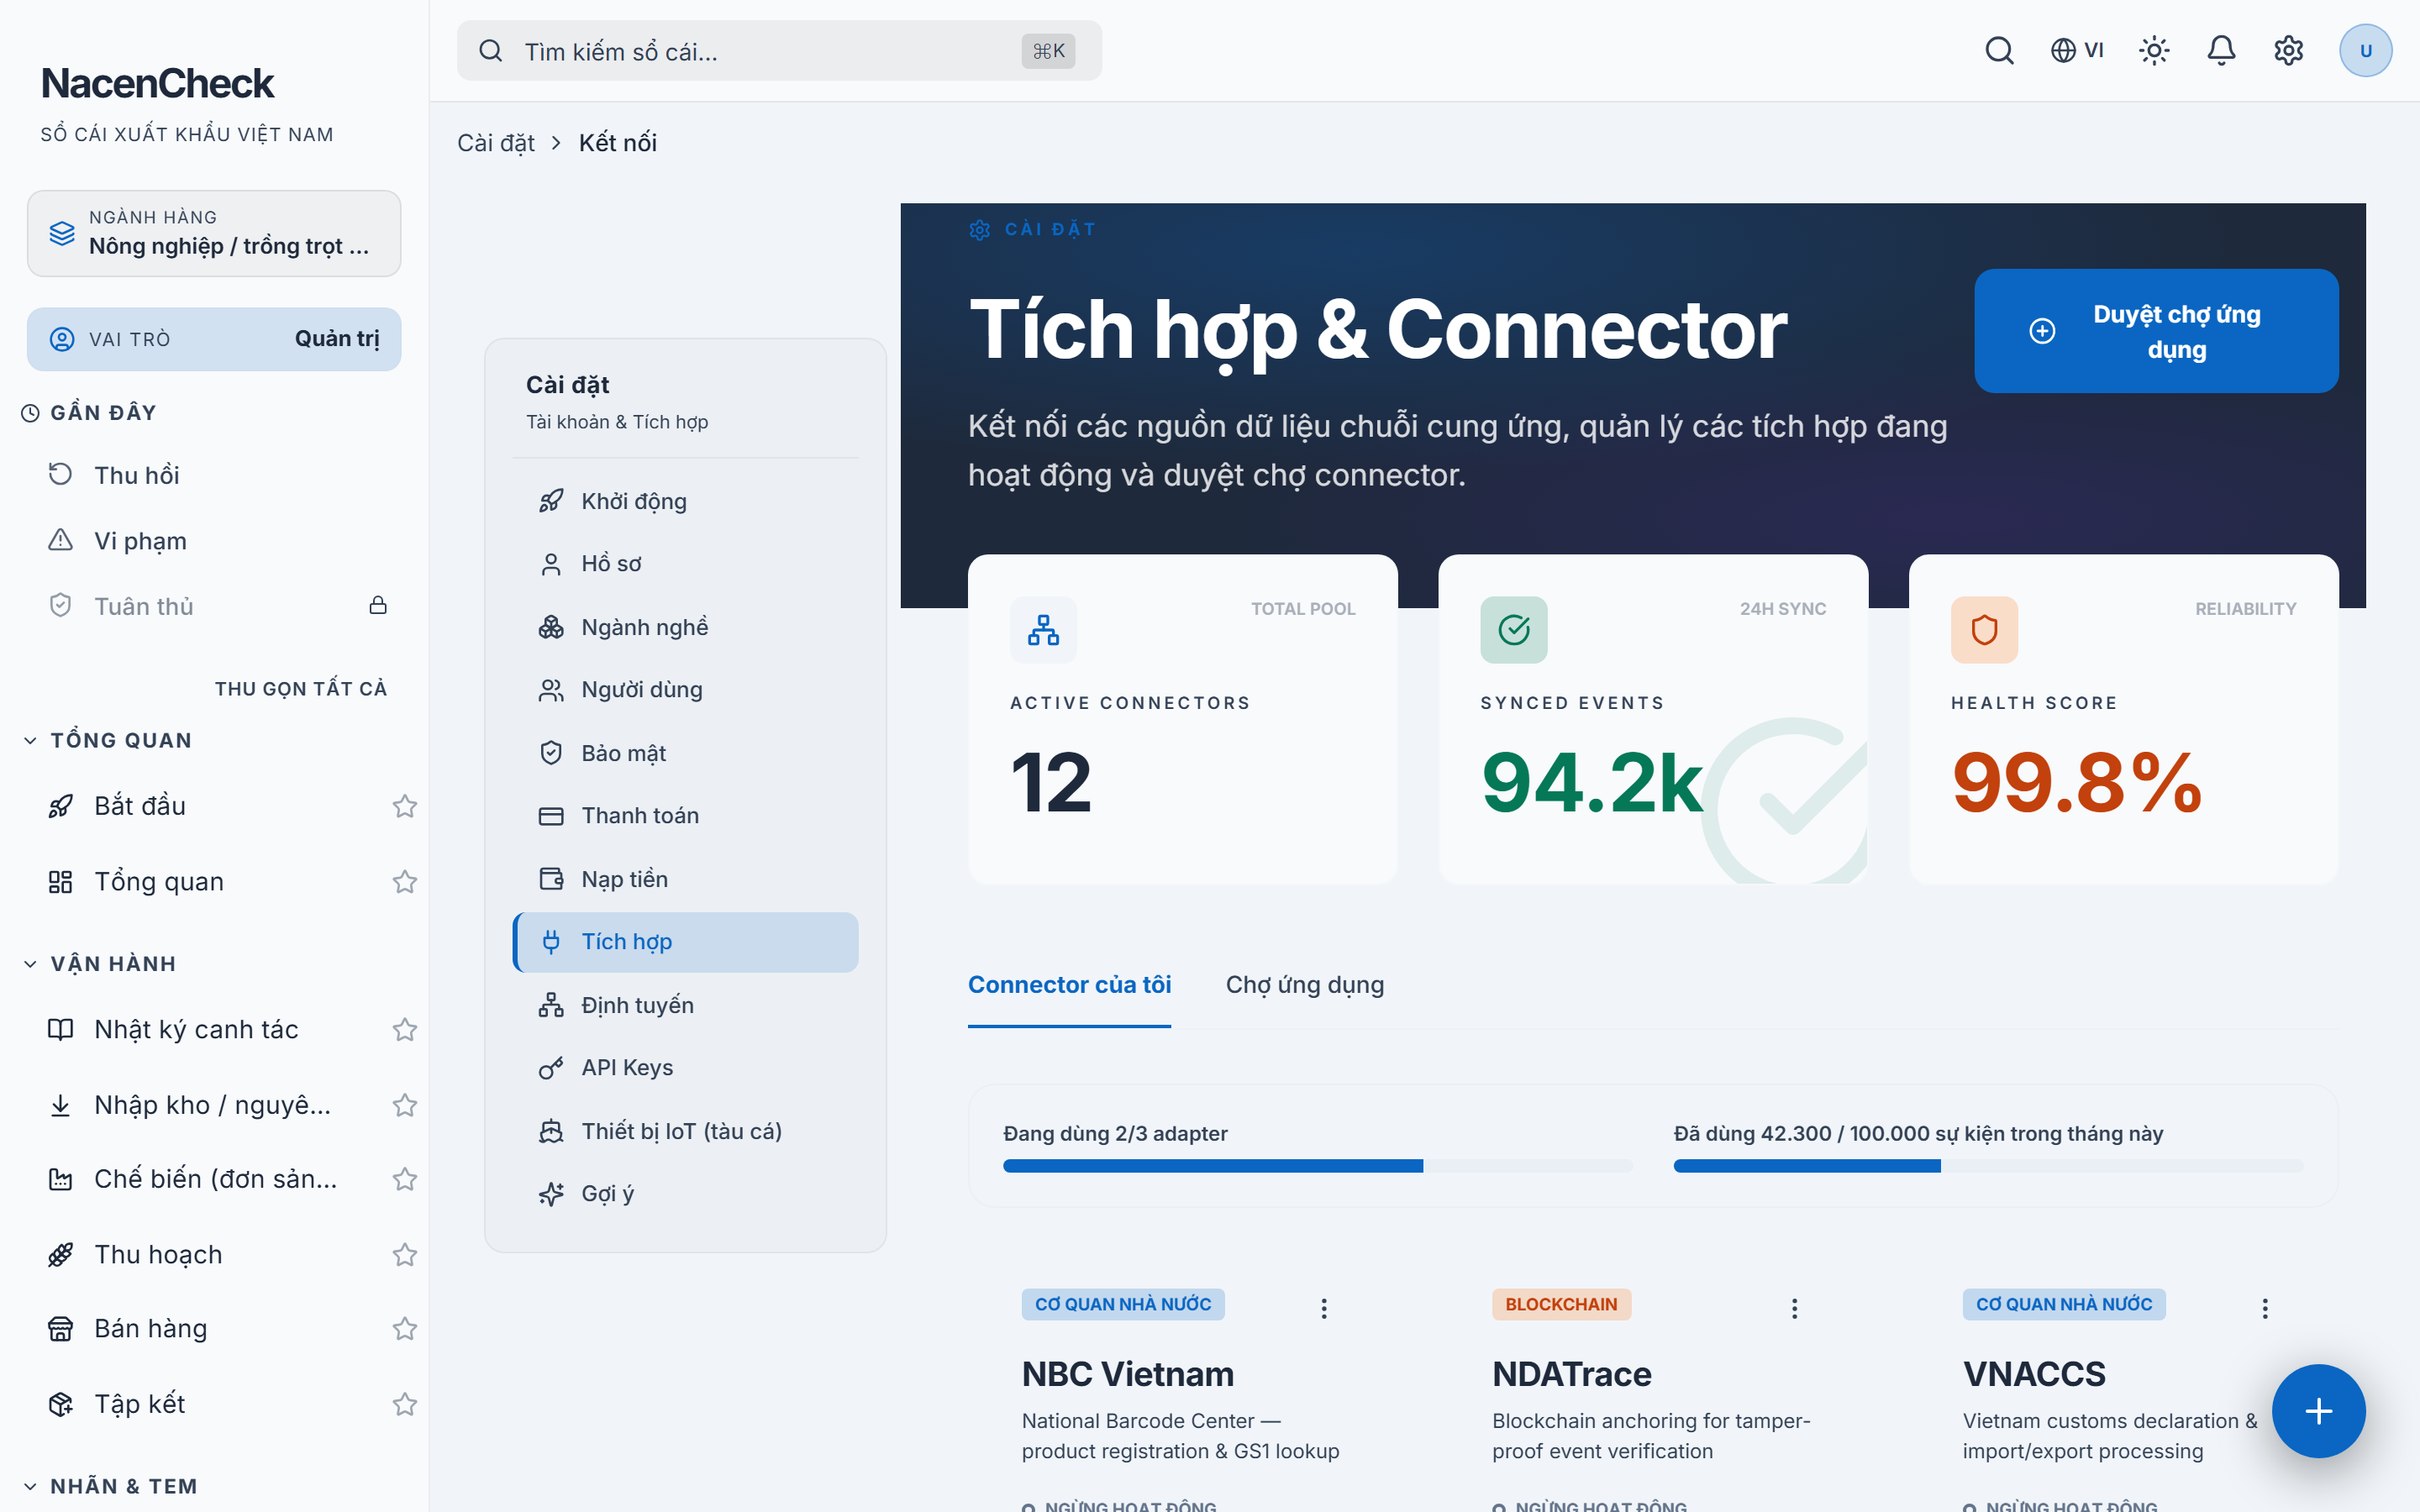Open Nạp tiền wallet item
This screenshot has width=2420, height=1512.
686,879
